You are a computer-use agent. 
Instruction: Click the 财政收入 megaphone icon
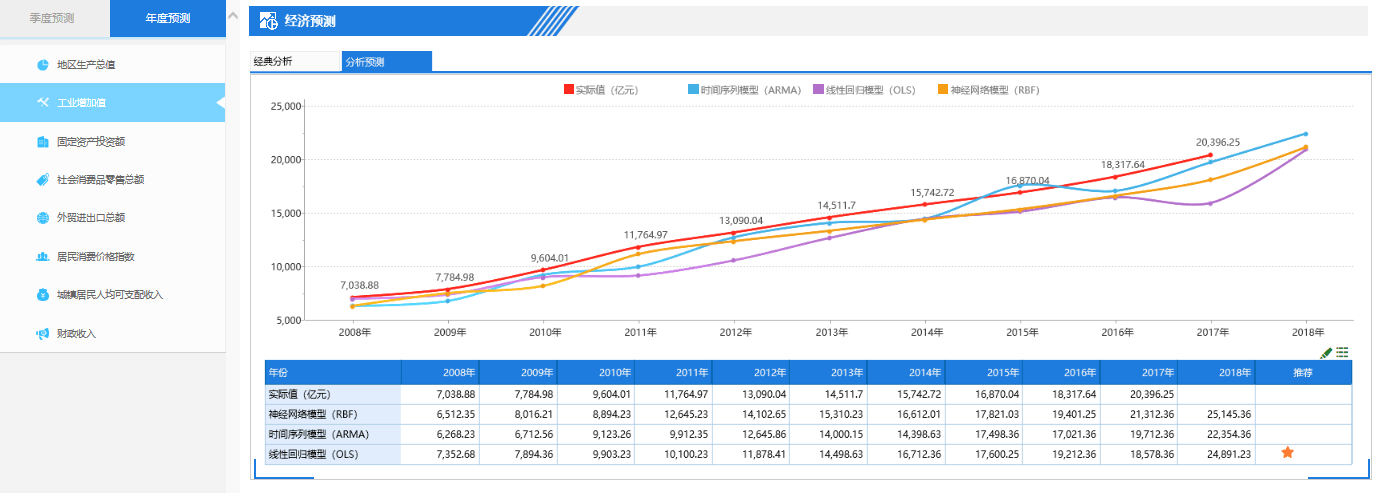point(43,333)
